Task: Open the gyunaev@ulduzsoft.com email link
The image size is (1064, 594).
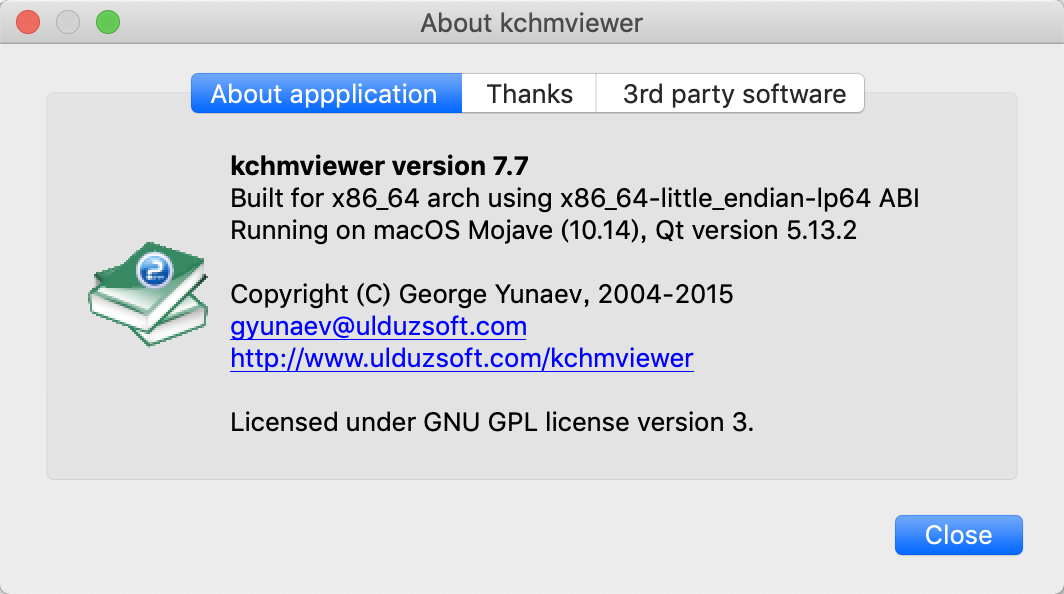Action: 379,327
